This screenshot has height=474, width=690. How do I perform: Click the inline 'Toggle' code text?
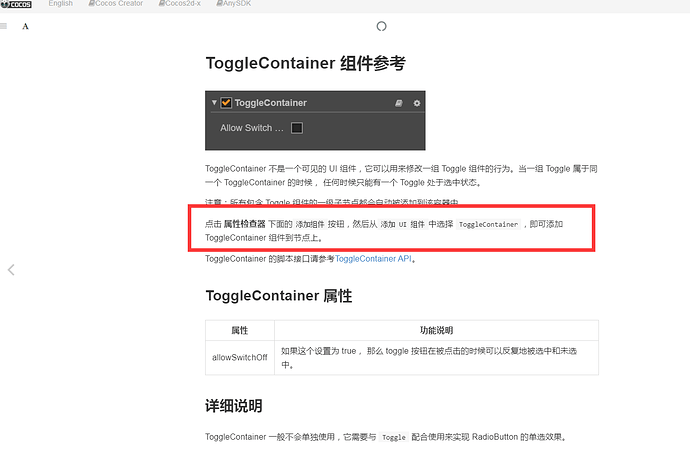click(394, 437)
